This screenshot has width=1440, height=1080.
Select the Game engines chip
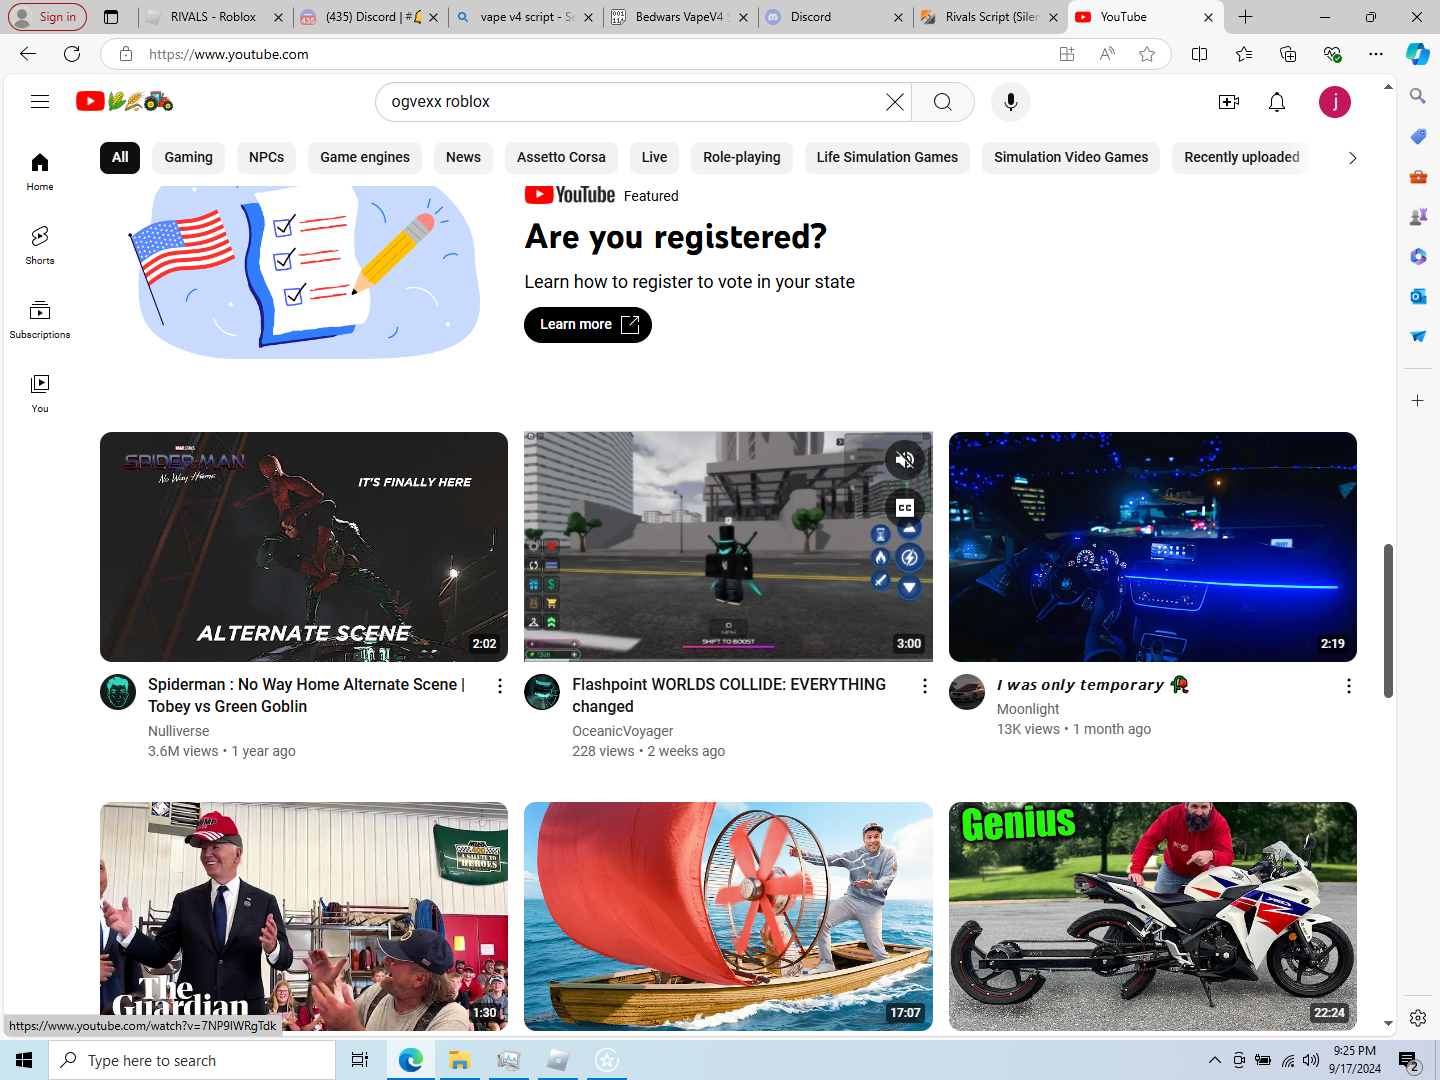click(x=365, y=157)
